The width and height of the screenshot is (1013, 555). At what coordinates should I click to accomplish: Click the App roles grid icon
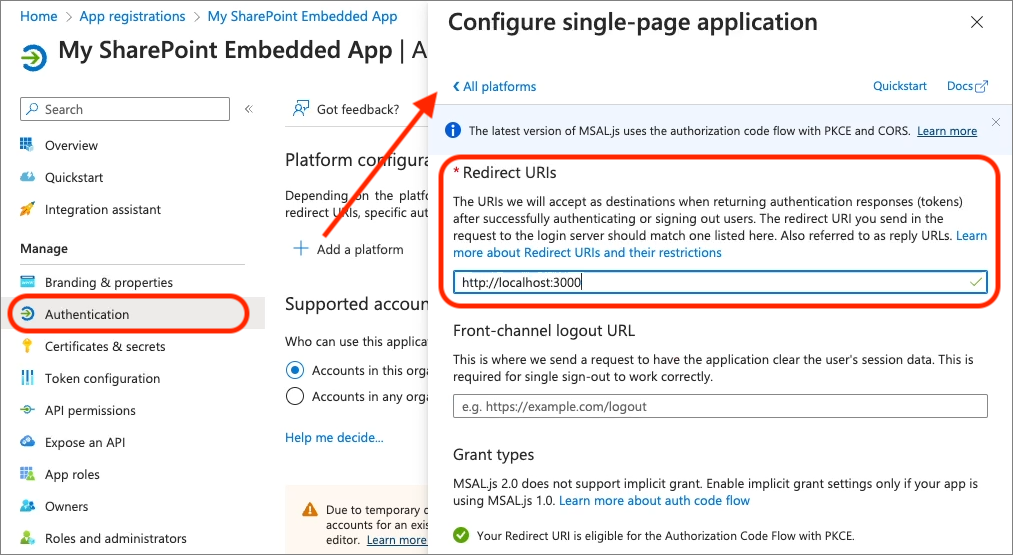click(x=27, y=474)
